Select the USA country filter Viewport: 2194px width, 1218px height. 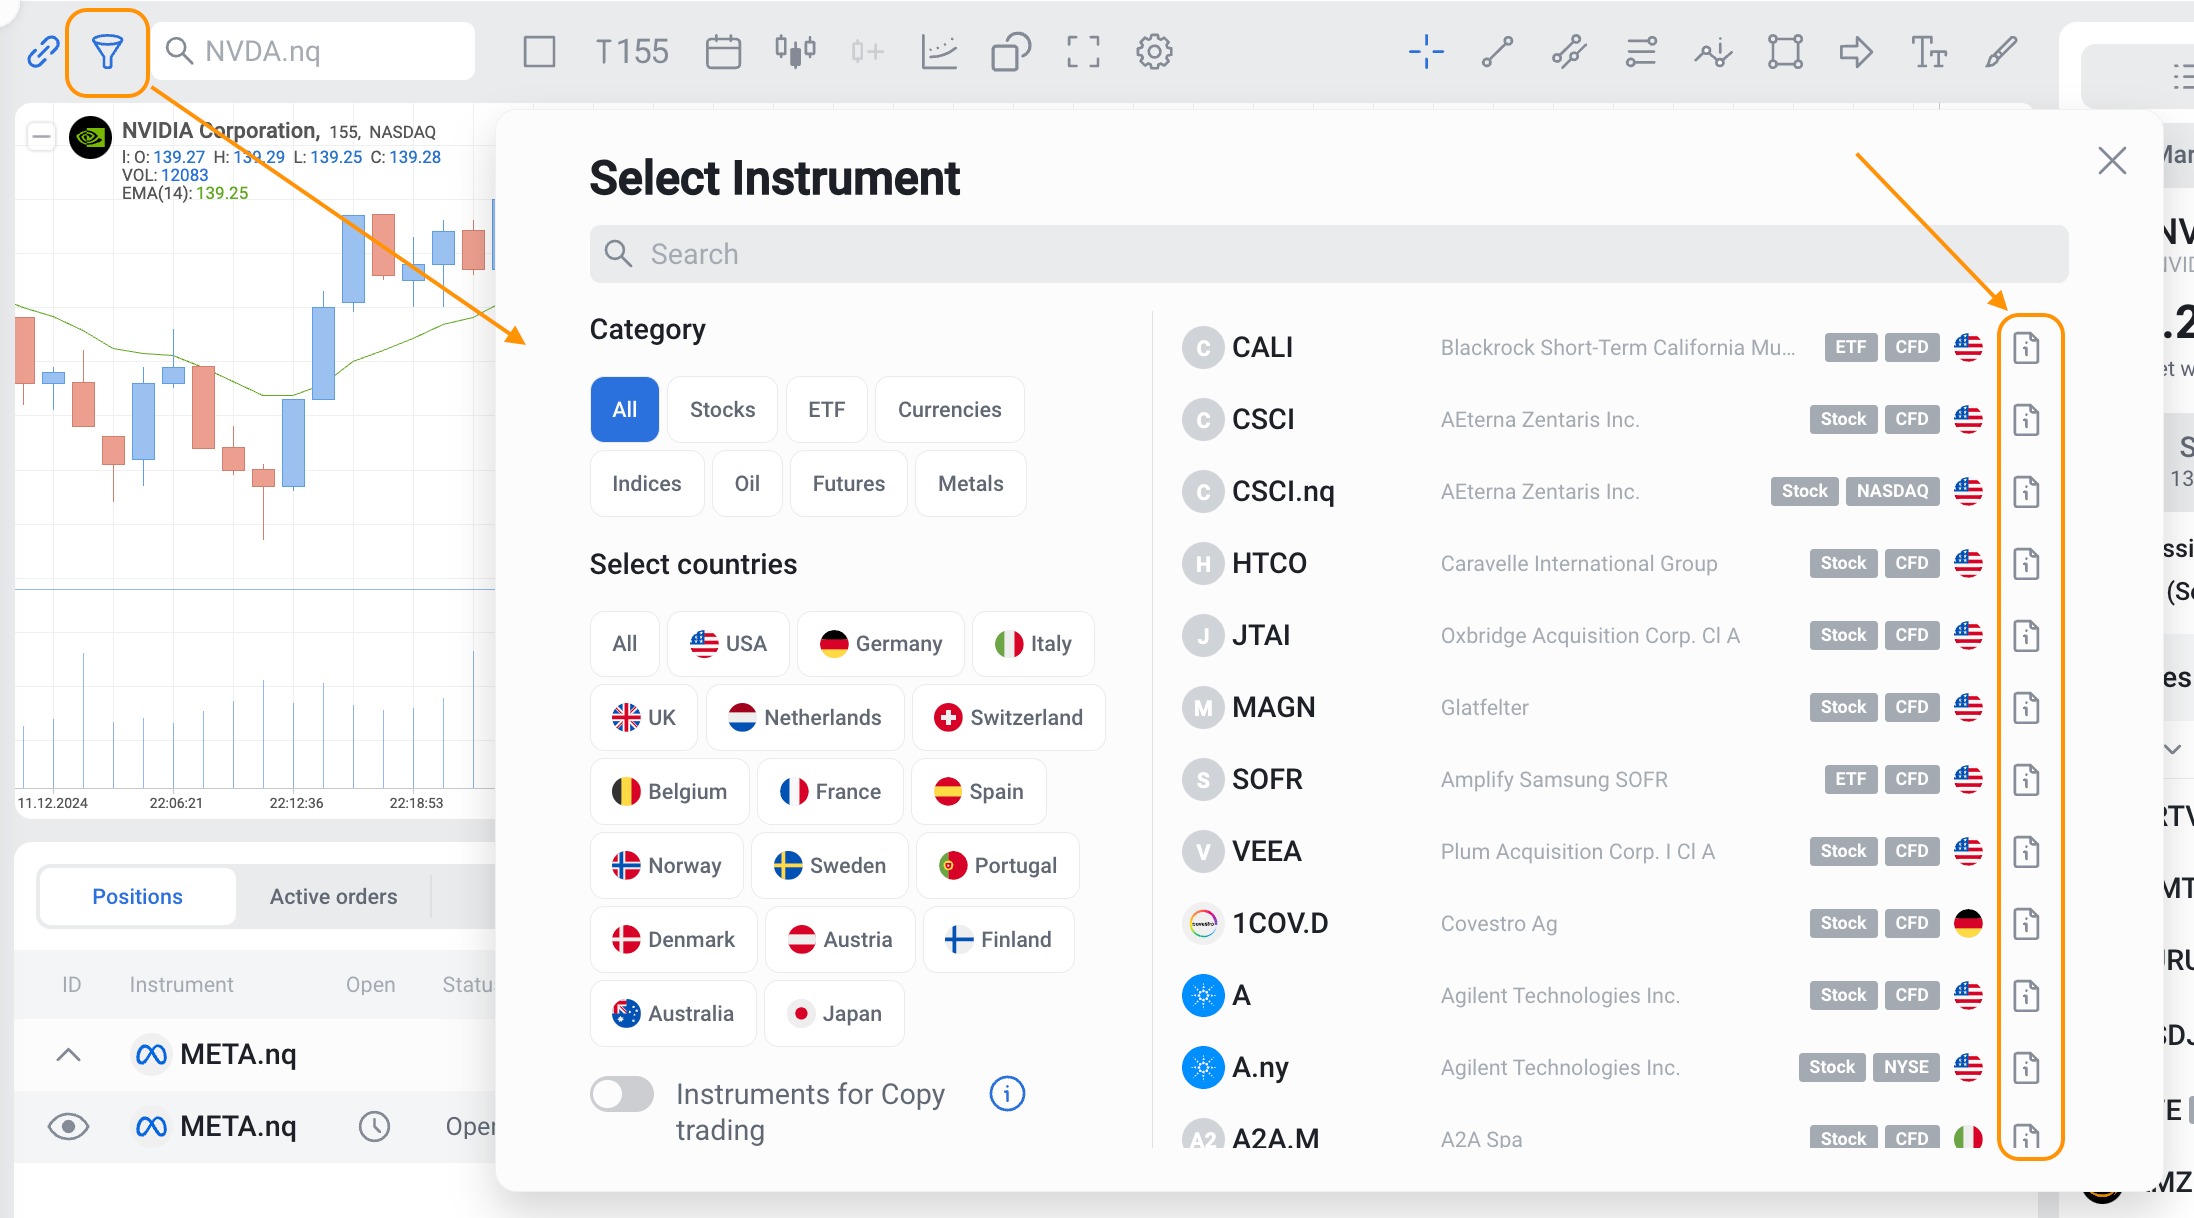point(728,644)
